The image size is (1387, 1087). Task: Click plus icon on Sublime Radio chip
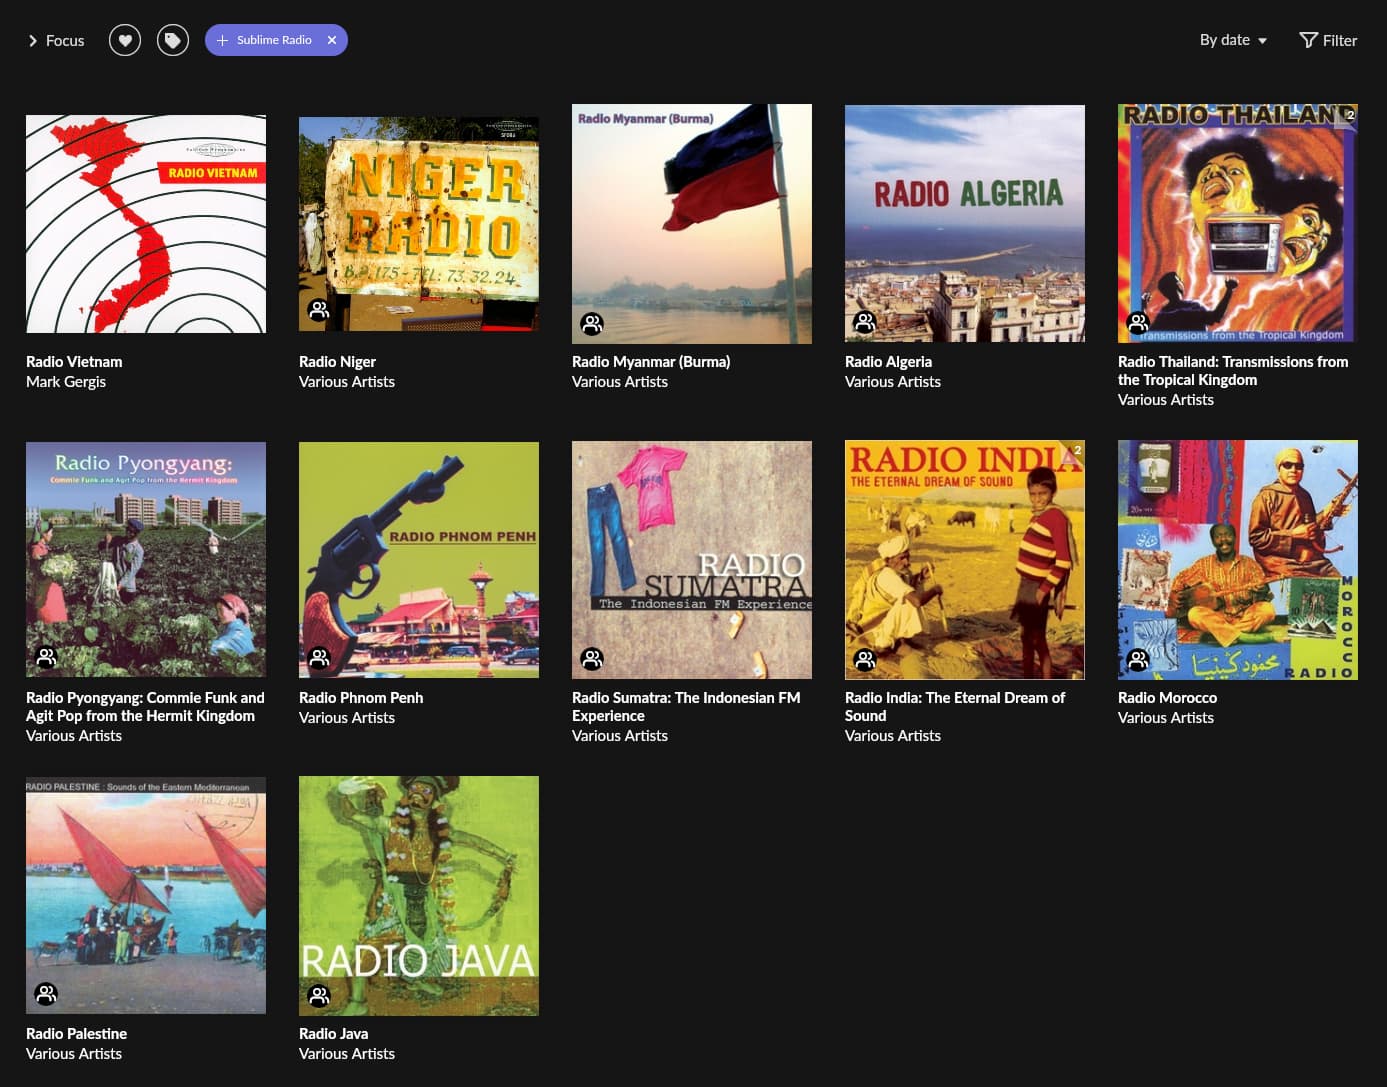222,40
